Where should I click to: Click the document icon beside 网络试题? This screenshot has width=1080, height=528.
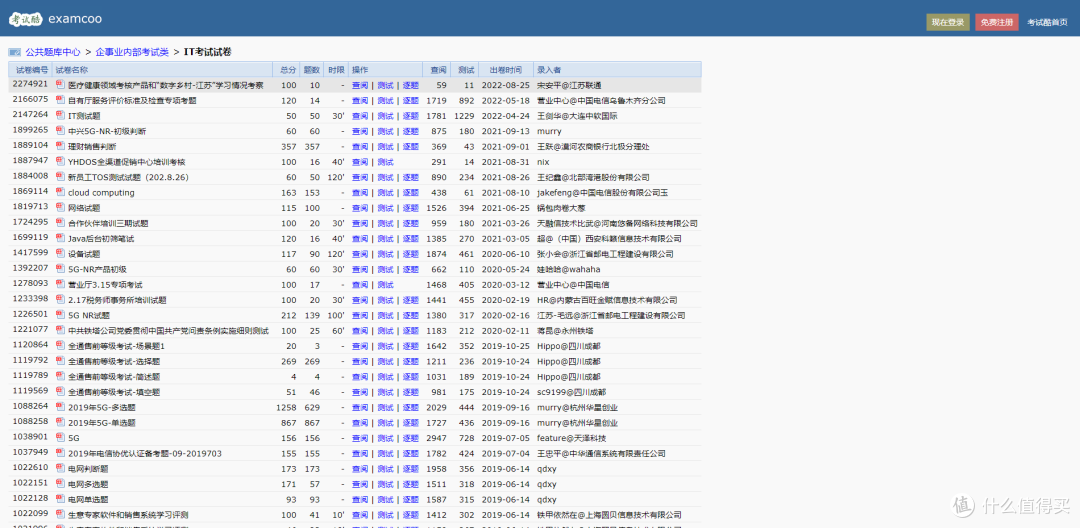click(60, 207)
